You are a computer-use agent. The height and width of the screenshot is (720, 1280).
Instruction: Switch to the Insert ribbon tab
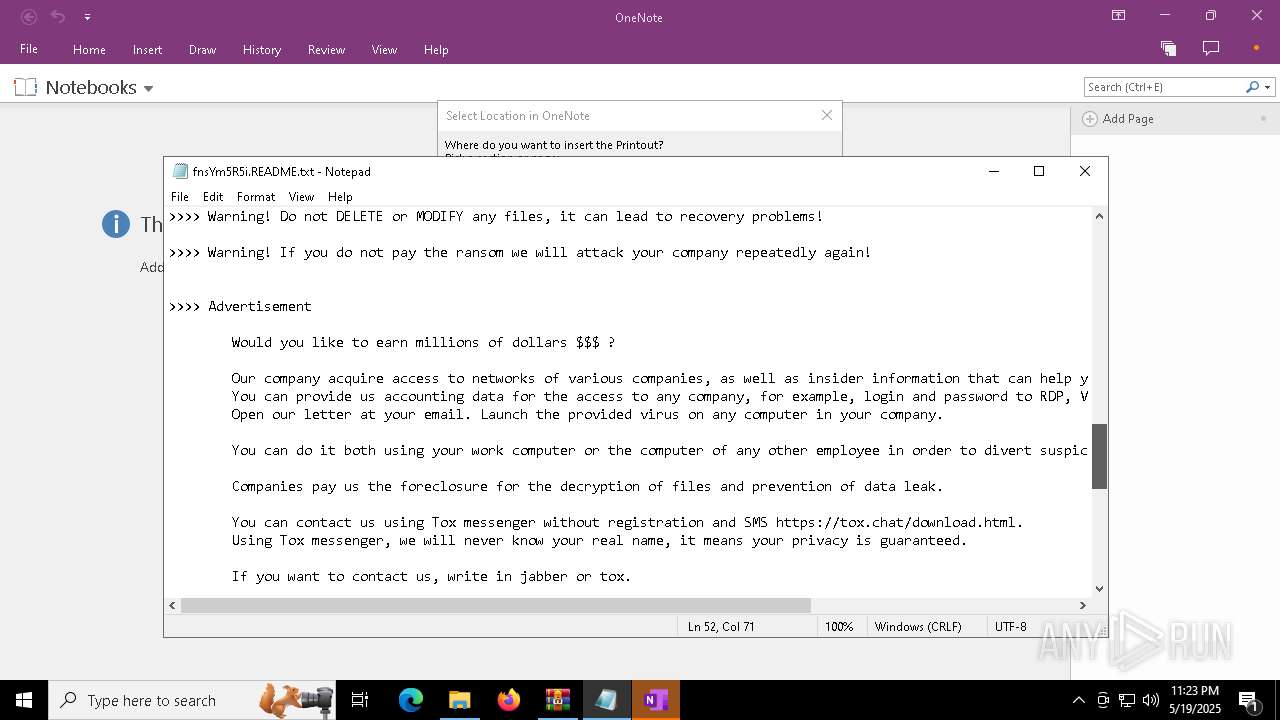[x=147, y=49]
